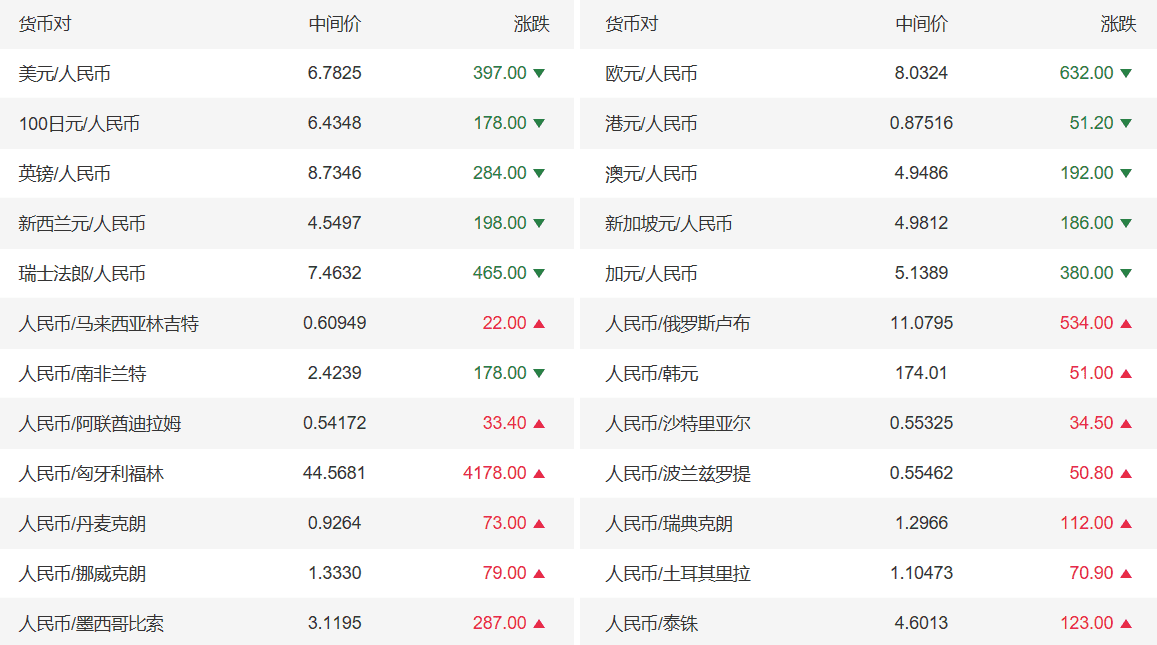Viewport: 1157px width, 645px height.
Task: Click the 174.01 mid-price value
Action: [921, 373]
